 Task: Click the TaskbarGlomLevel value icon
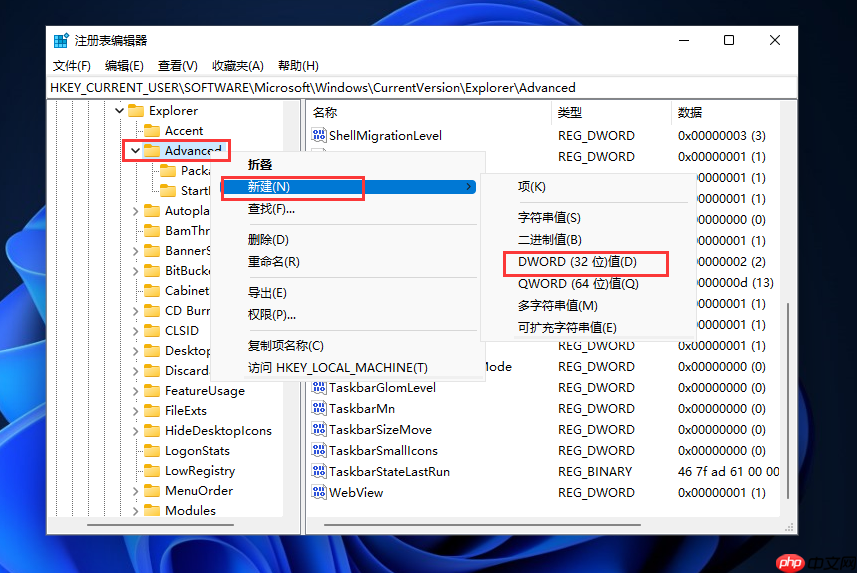click(319, 388)
